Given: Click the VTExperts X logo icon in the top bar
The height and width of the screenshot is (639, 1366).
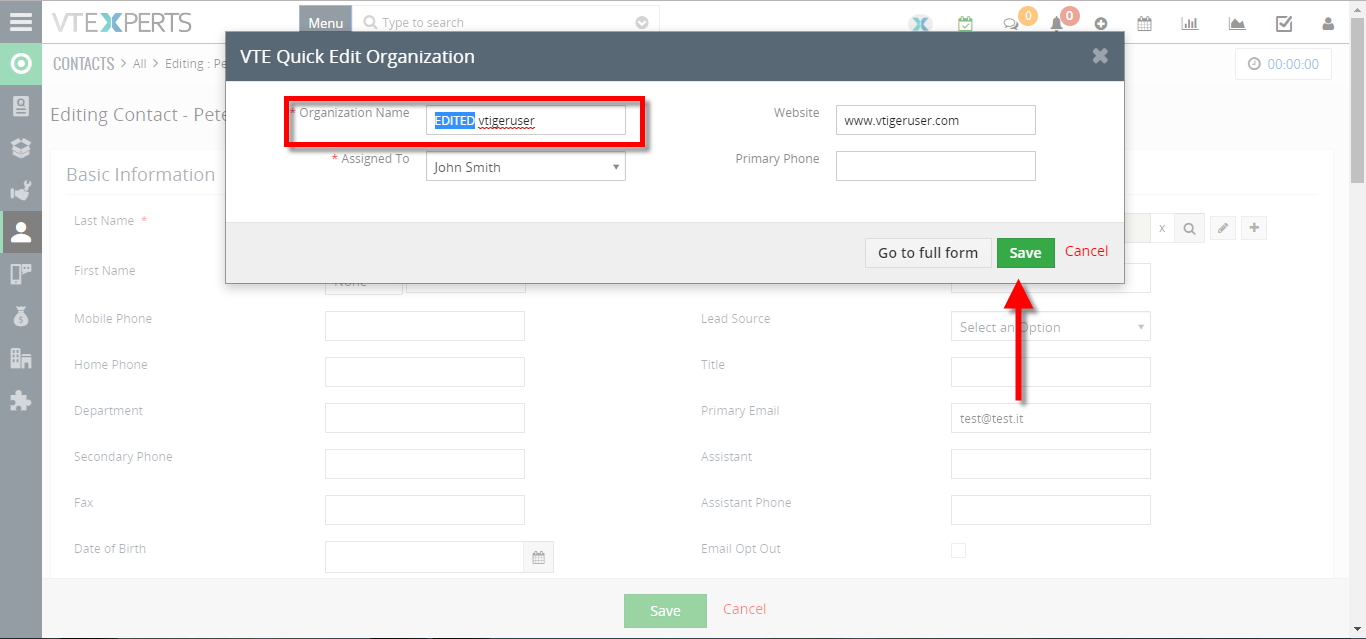Looking at the screenshot, I should [920, 24].
